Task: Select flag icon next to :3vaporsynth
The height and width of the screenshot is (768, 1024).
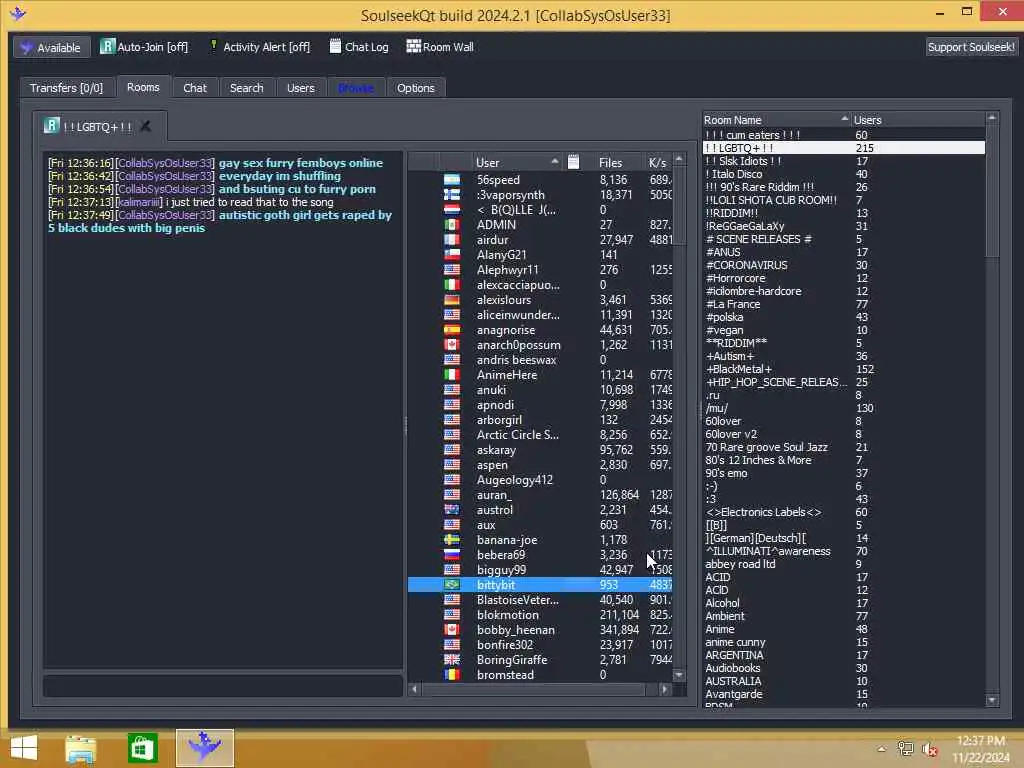Action: [452, 195]
